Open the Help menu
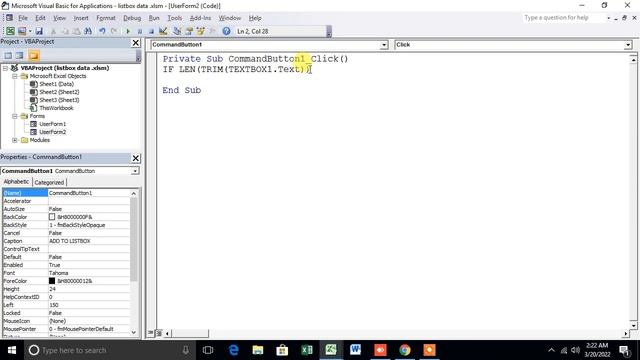Screen dimensions: 640x360 255,18
